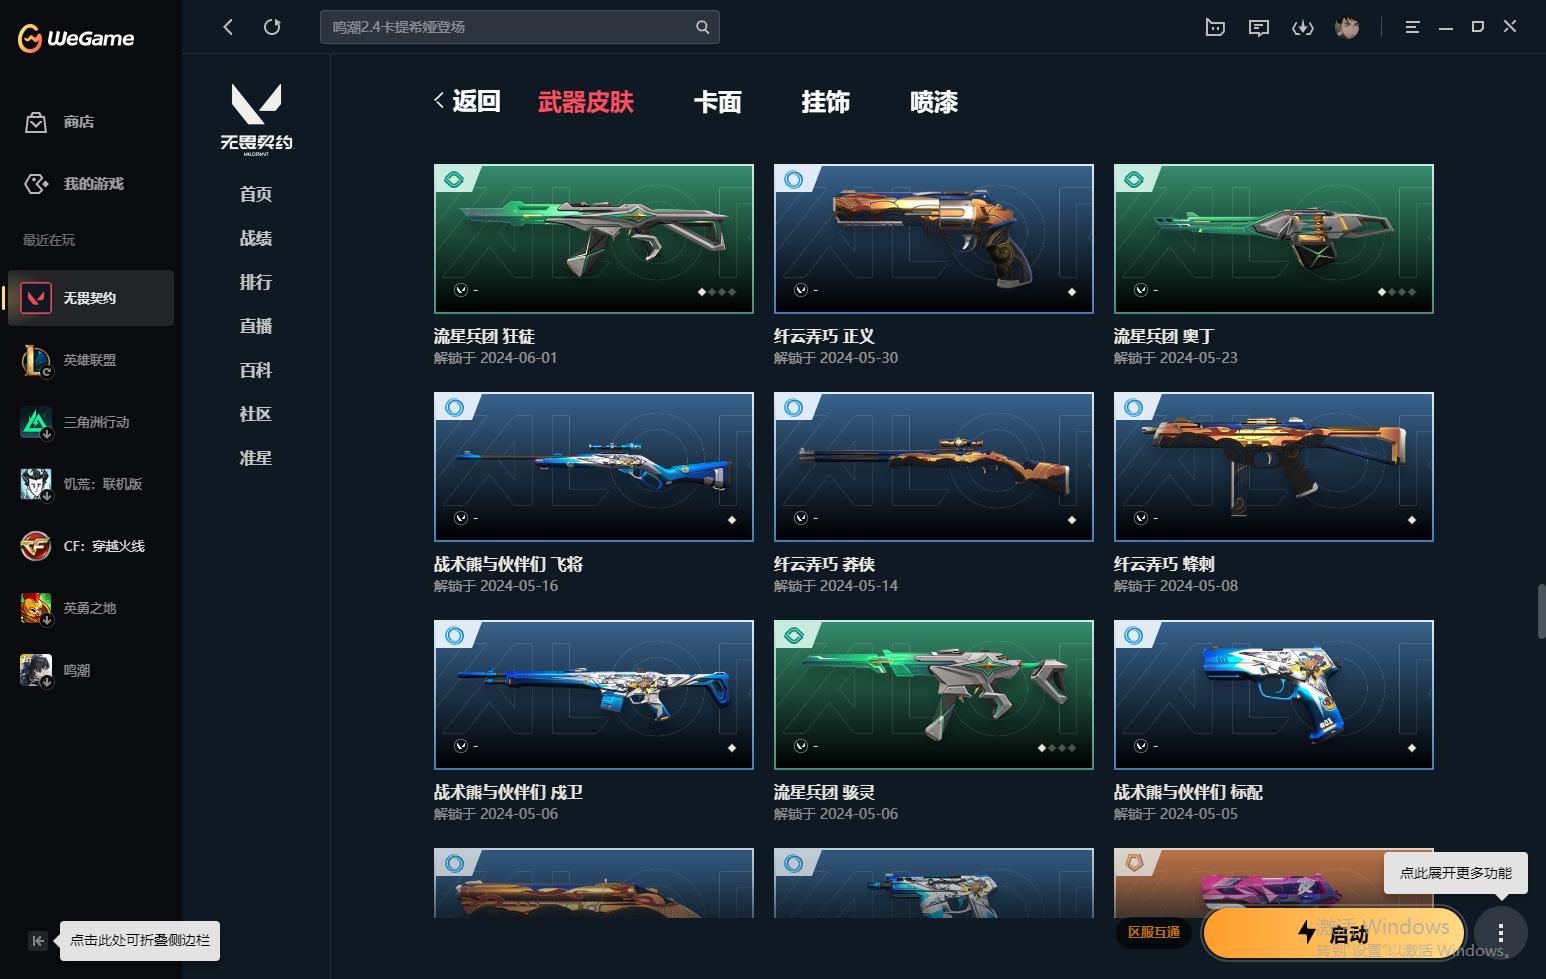Click the user avatar icon
Screen dimensions: 1546x979
pos(1347,27)
